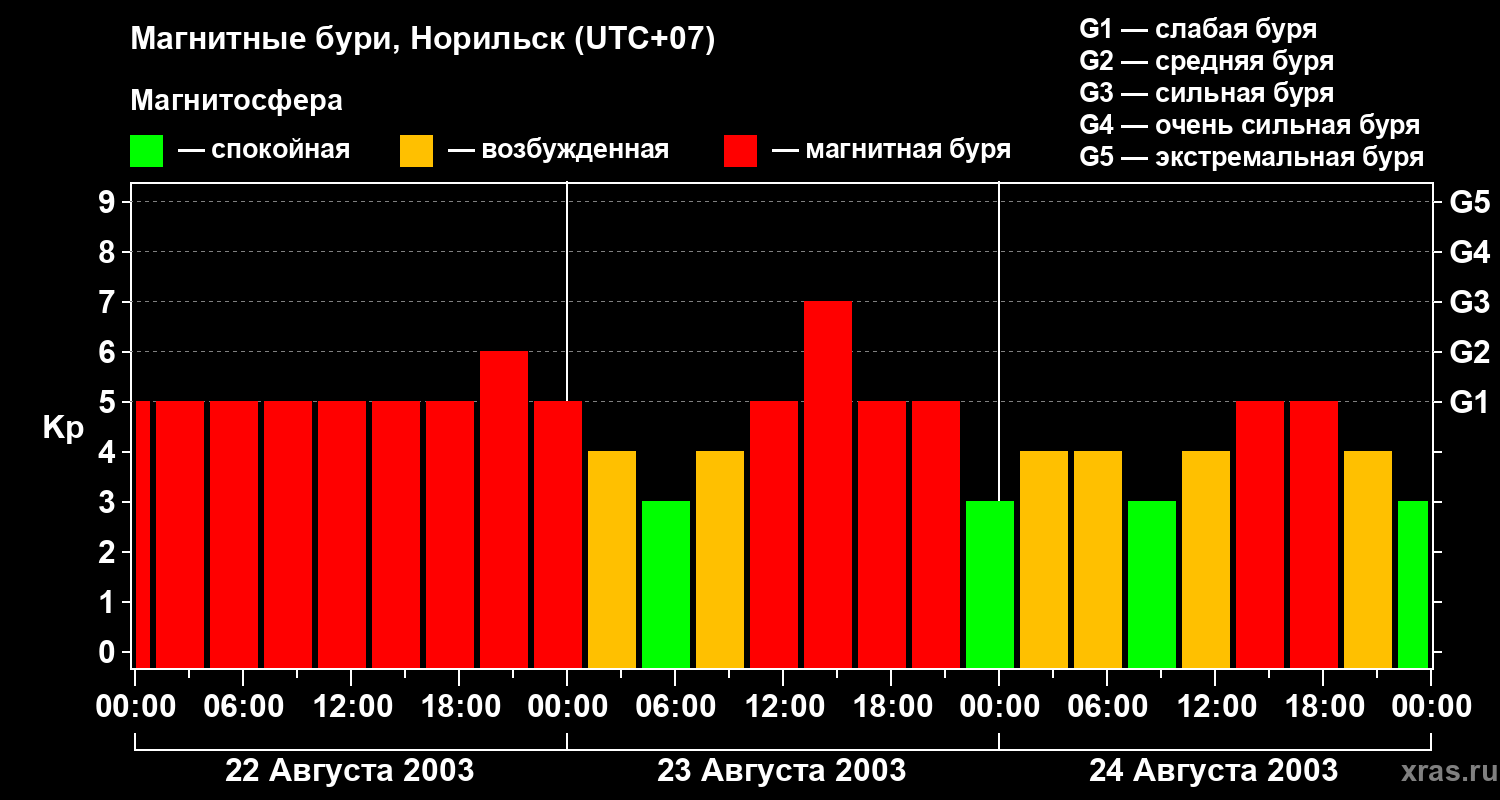Click the Kp axis value 0

109,653
